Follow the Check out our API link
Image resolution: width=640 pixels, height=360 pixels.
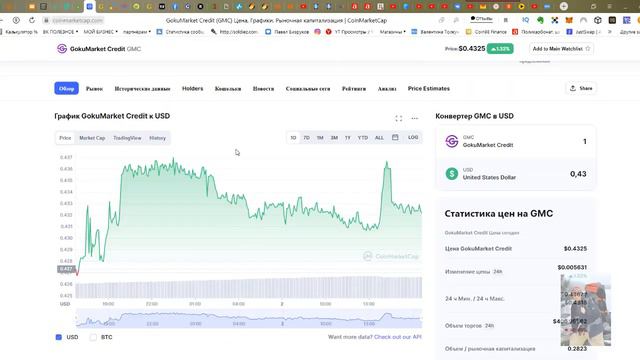[x=398, y=337]
